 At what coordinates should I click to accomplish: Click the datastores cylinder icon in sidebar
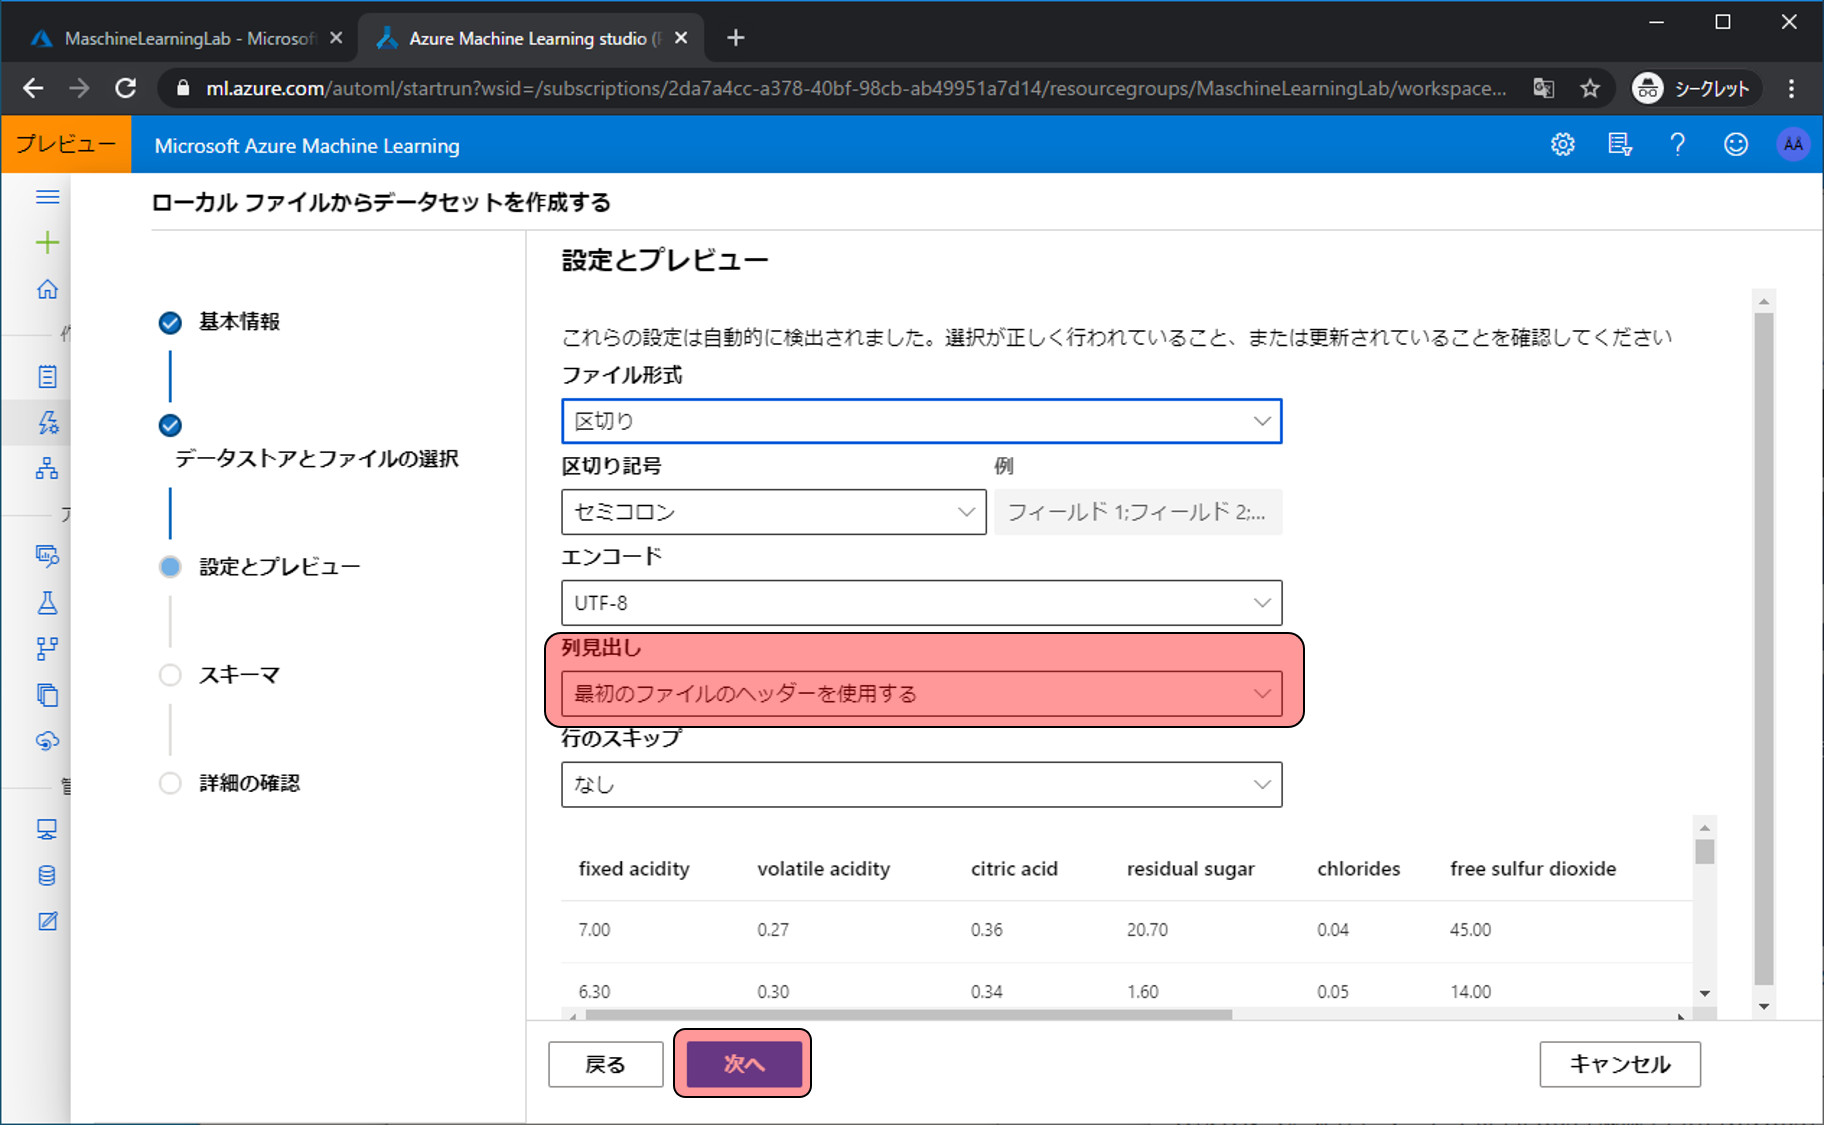pos(47,876)
